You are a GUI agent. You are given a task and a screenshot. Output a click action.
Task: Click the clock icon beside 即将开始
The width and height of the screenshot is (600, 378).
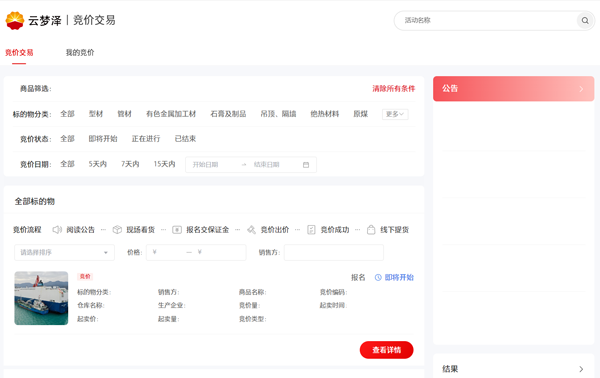click(x=378, y=277)
